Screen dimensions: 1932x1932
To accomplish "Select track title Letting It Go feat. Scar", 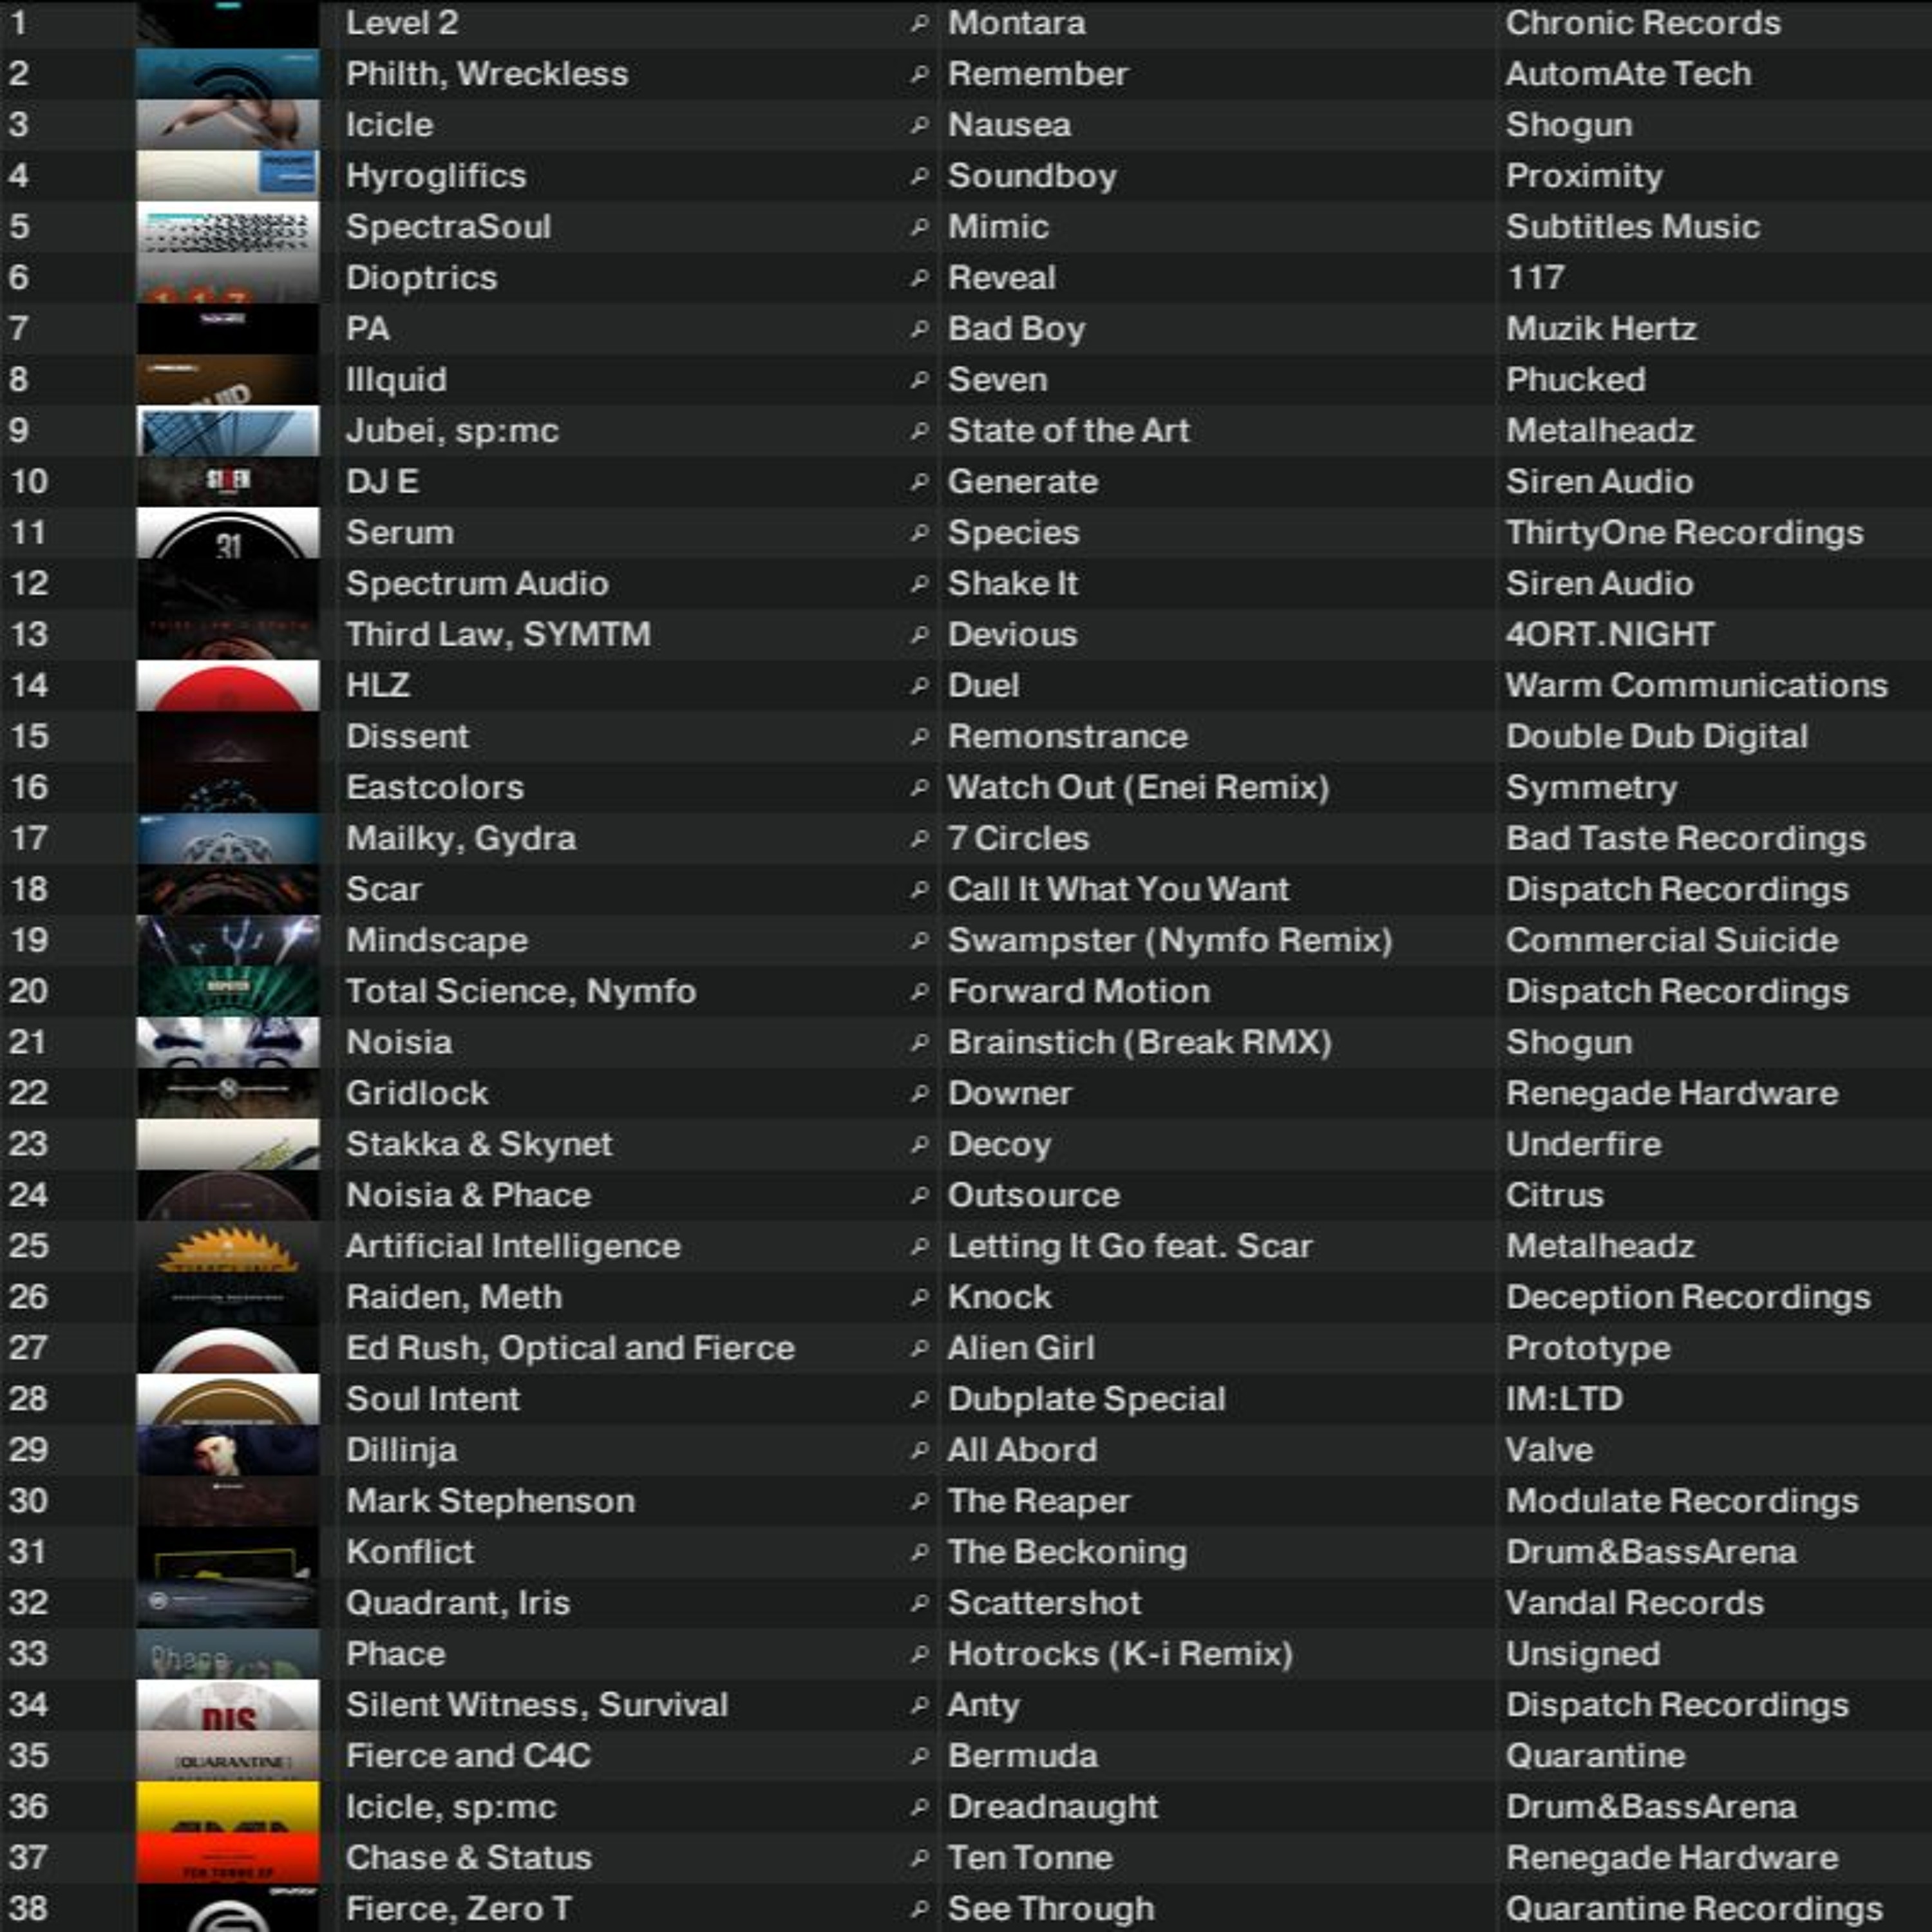I will coord(1129,1246).
